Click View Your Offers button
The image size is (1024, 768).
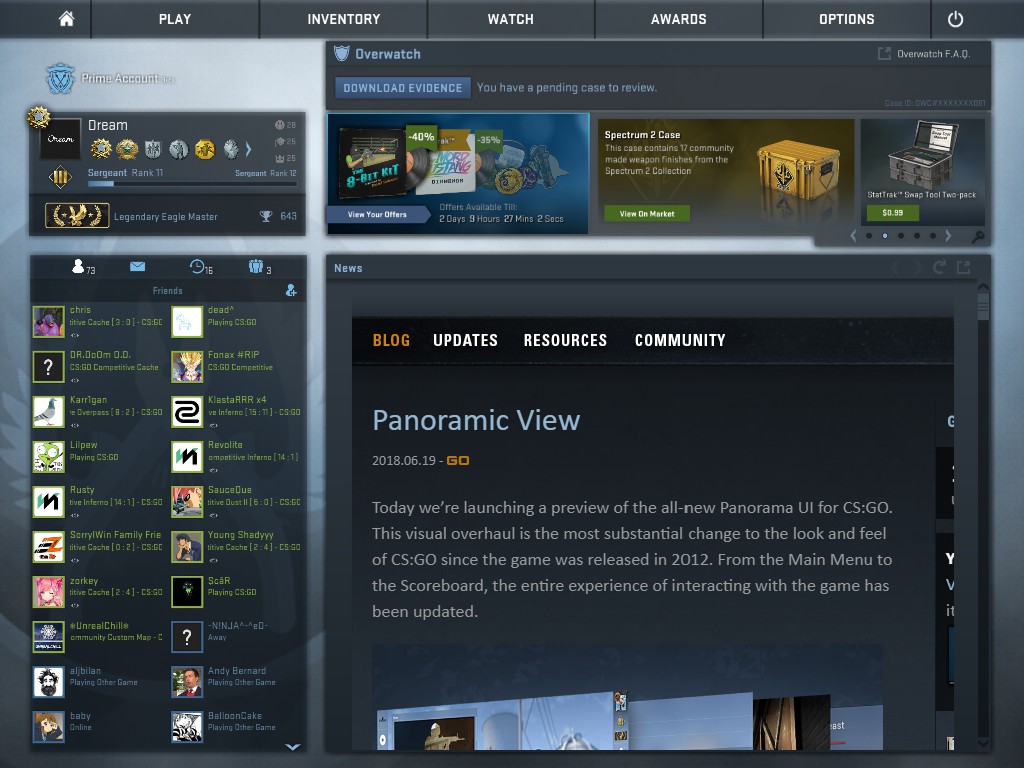(377, 214)
